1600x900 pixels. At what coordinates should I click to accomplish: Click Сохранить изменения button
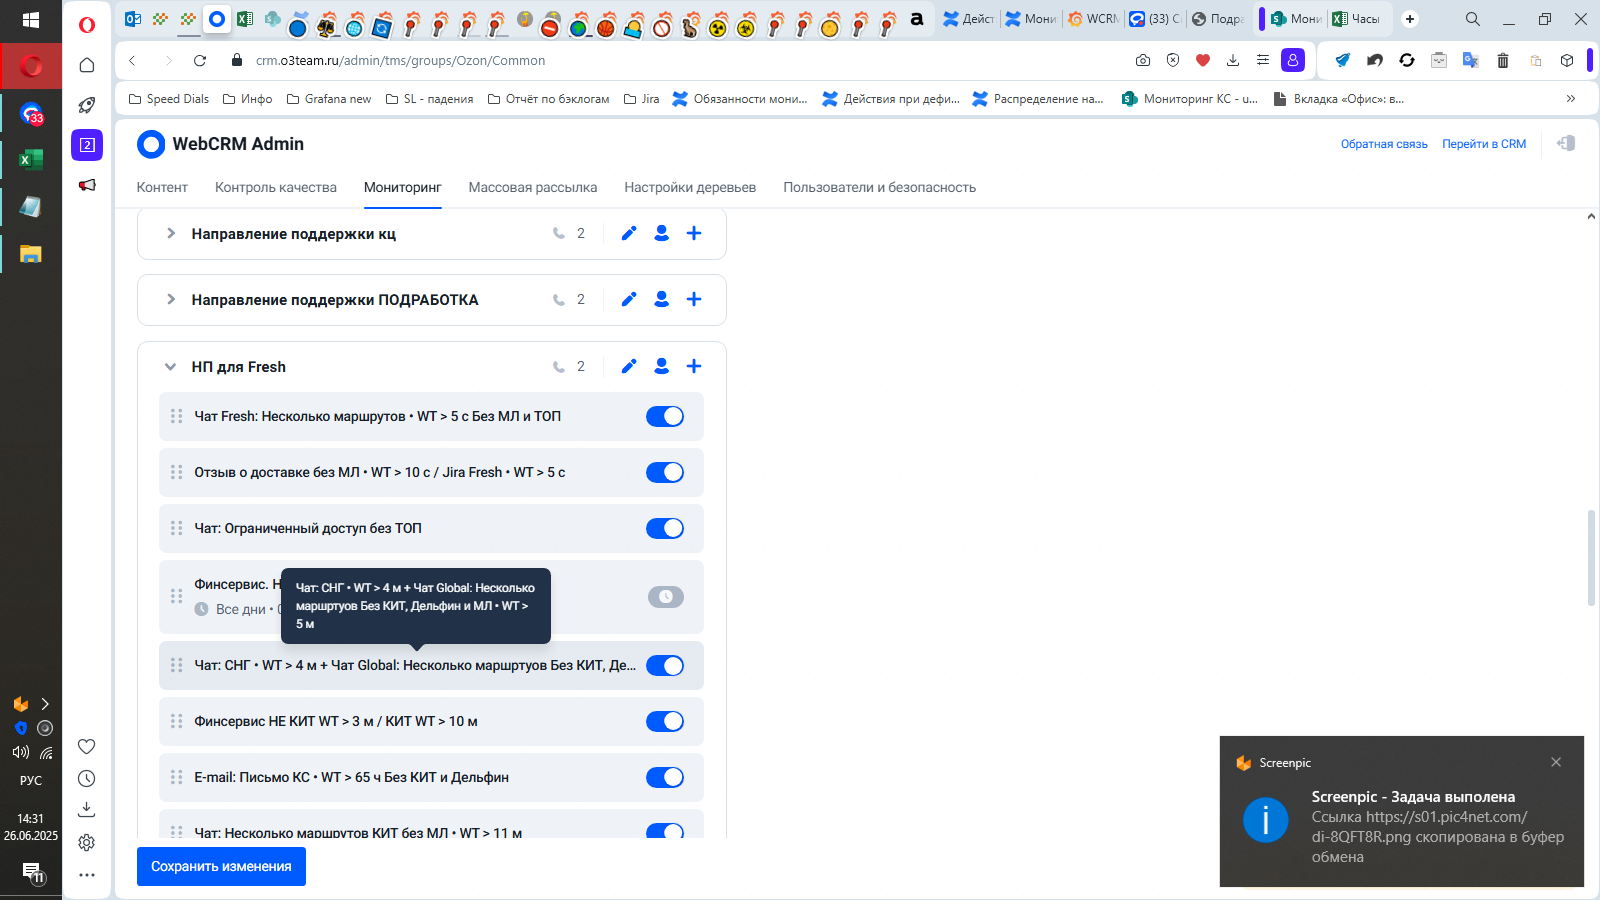[x=221, y=866]
